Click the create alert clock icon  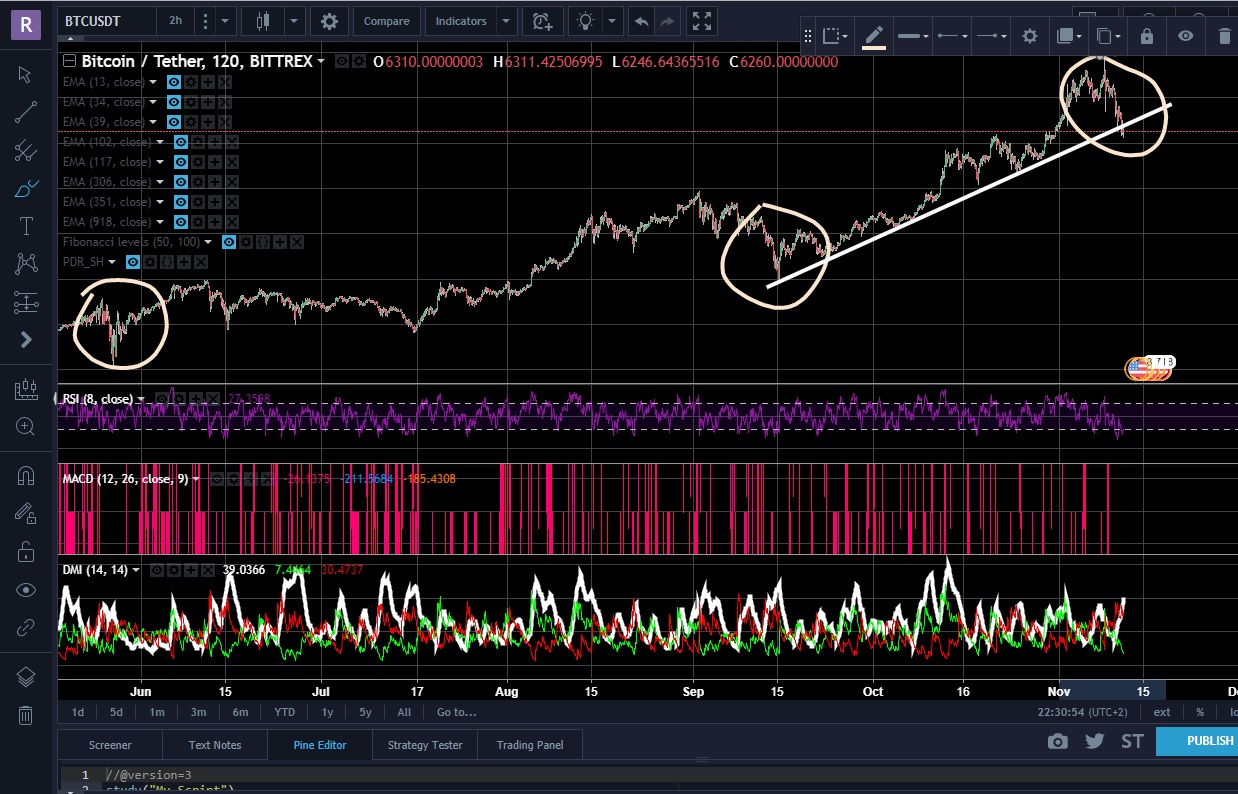pyautogui.click(x=542, y=21)
